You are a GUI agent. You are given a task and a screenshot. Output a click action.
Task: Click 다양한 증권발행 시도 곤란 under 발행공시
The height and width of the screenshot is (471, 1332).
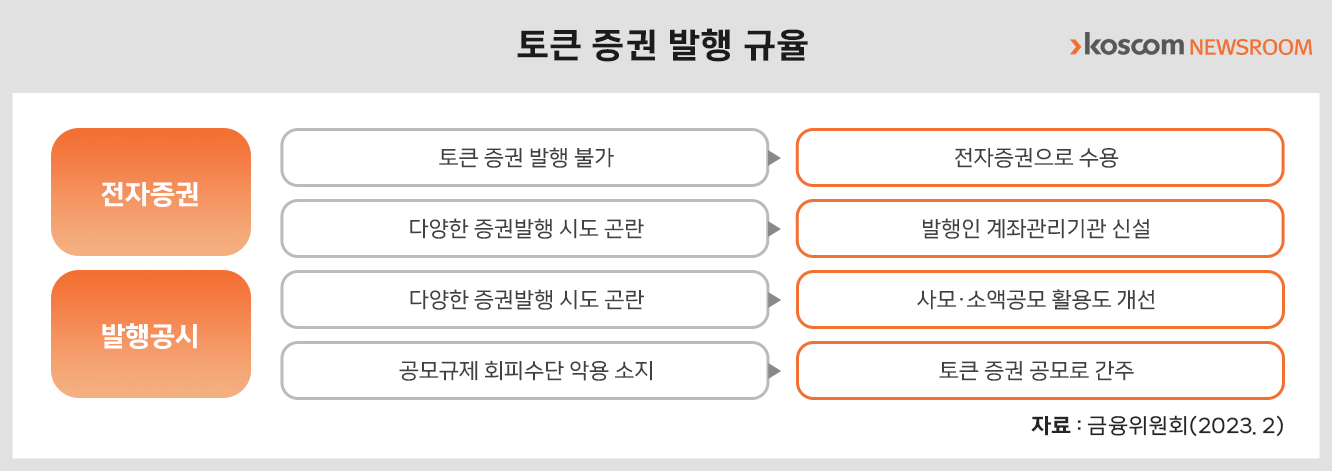(525, 300)
